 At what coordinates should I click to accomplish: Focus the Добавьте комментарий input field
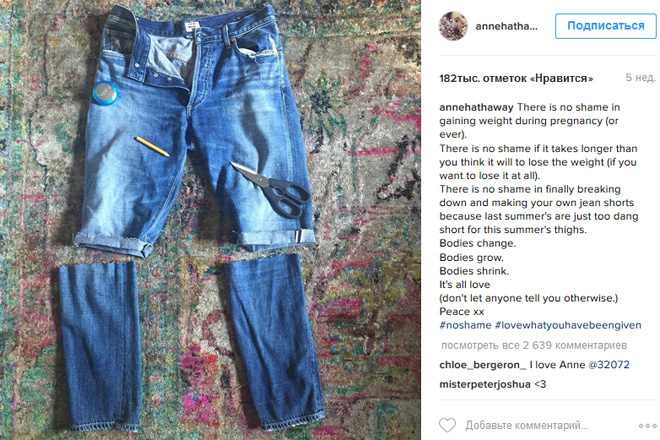point(527,425)
